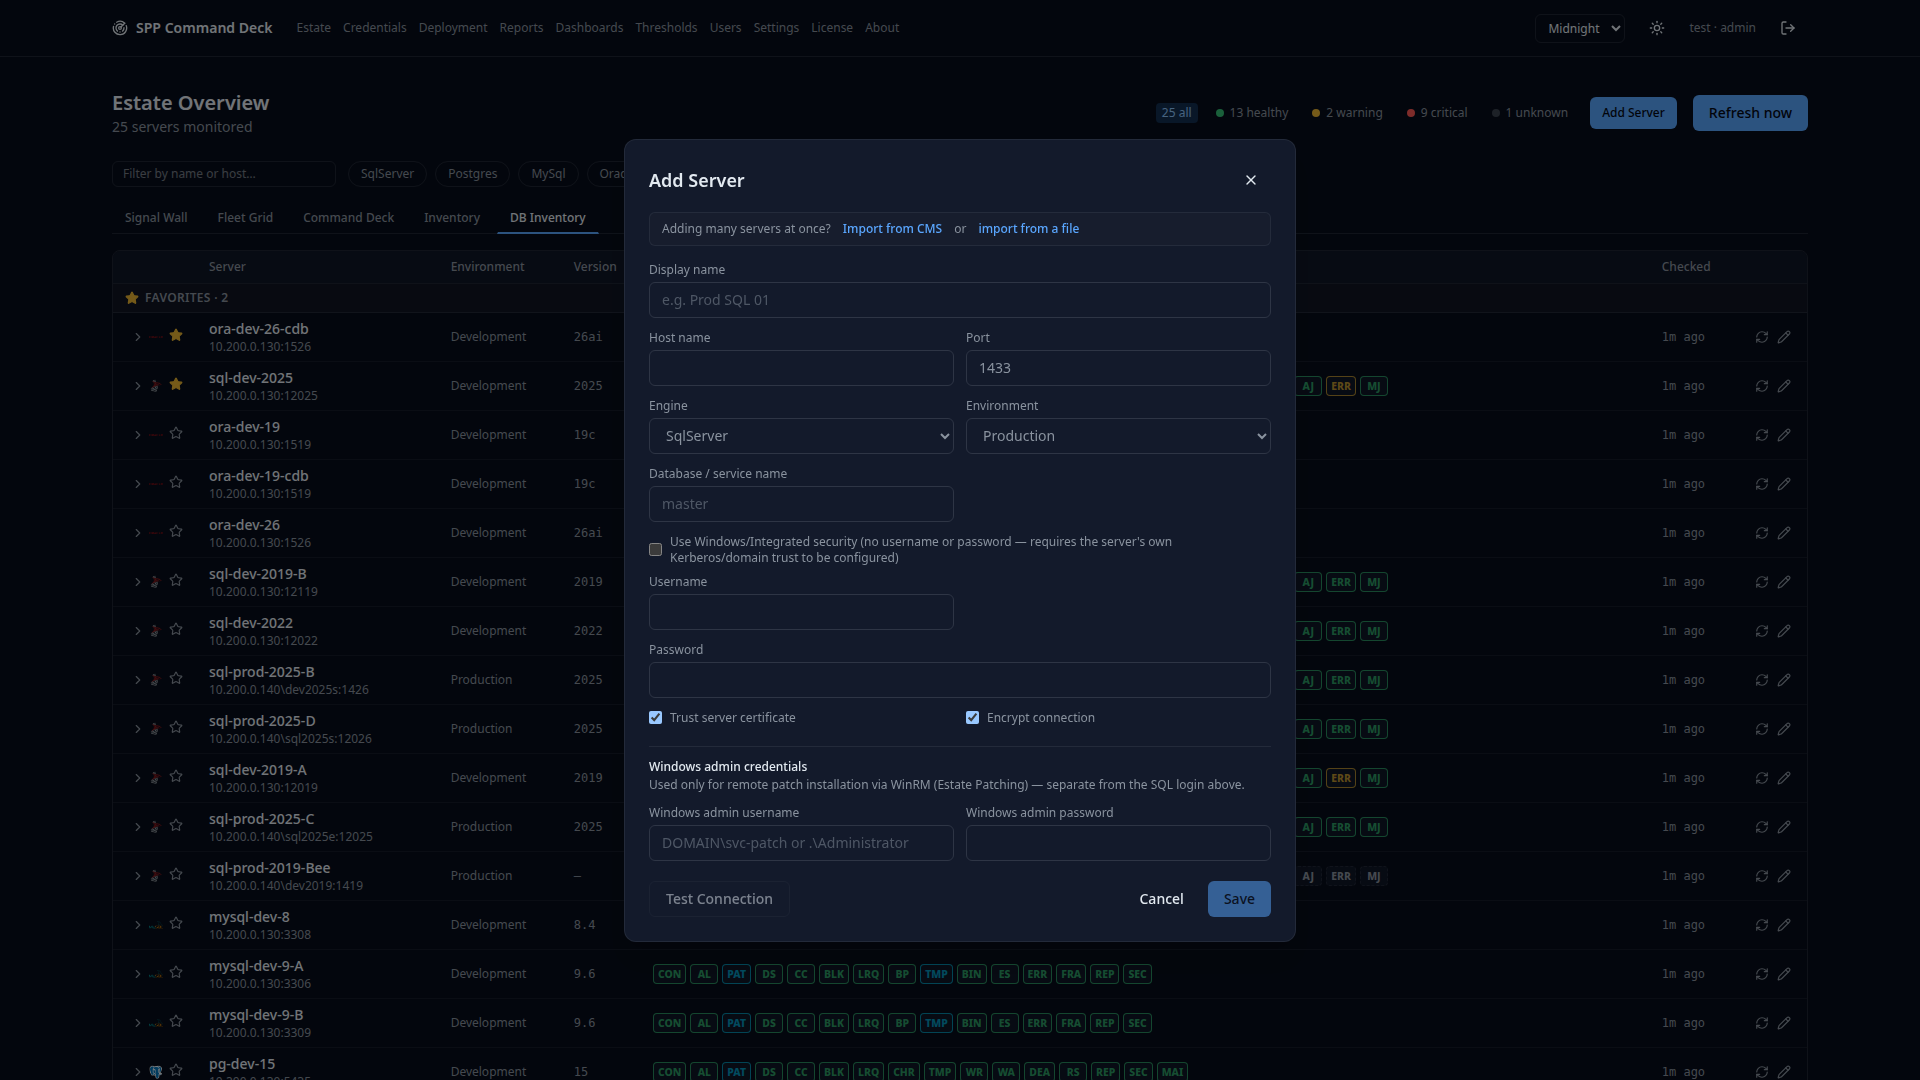Refresh the mysql-dev-9-A row
This screenshot has width=1920, height=1080.
(x=1762, y=974)
